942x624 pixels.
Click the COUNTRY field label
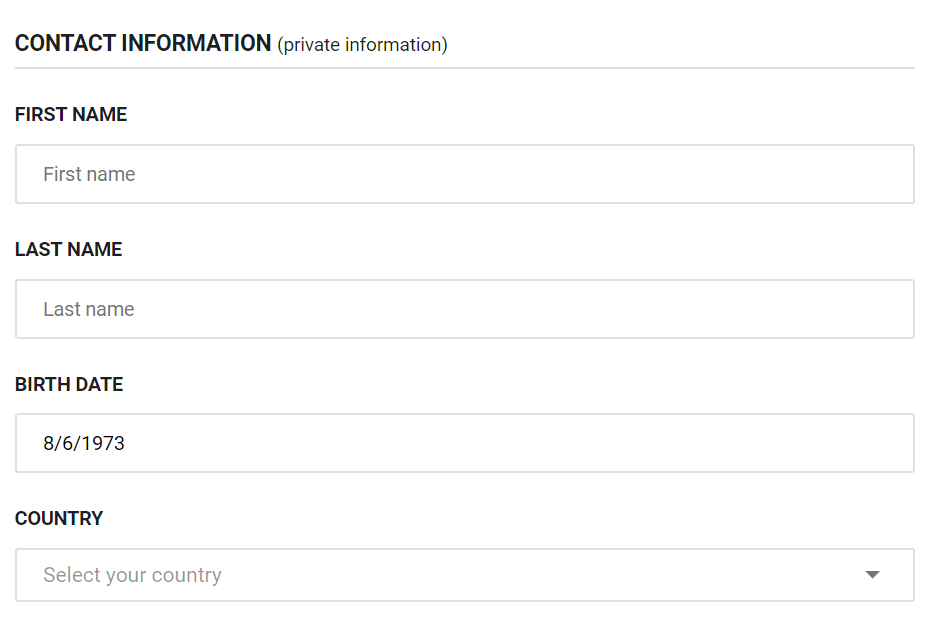click(59, 518)
